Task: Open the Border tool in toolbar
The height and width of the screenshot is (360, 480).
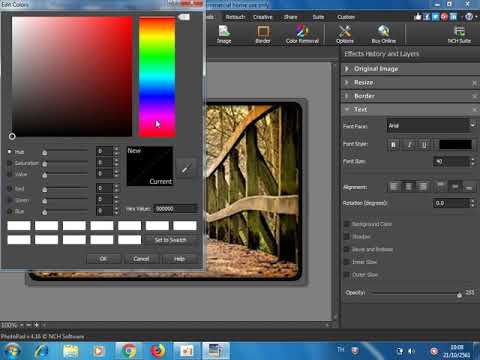Action: tap(263, 34)
